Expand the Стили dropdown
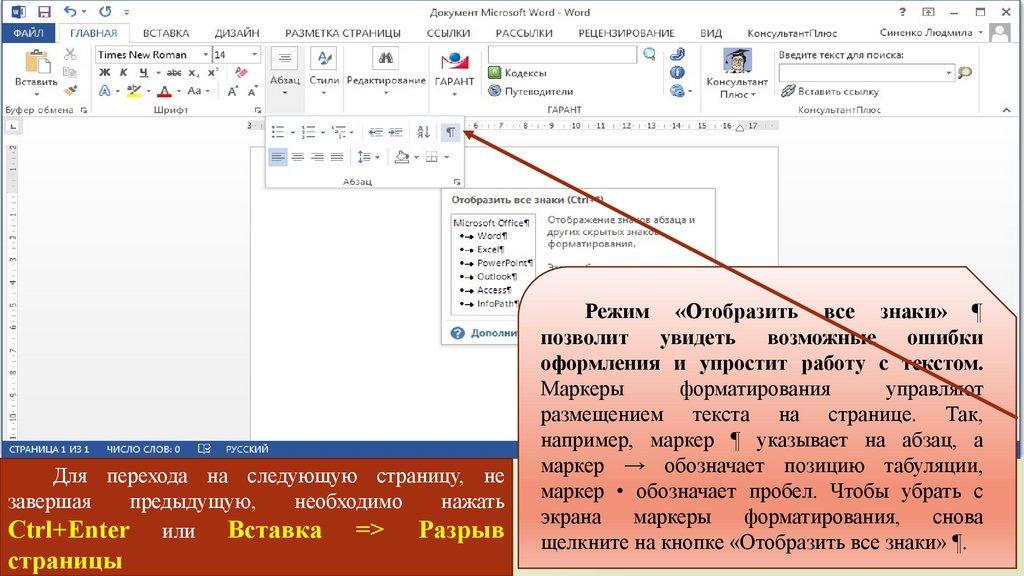Image resolution: width=1024 pixels, height=576 pixels. [324, 73]
